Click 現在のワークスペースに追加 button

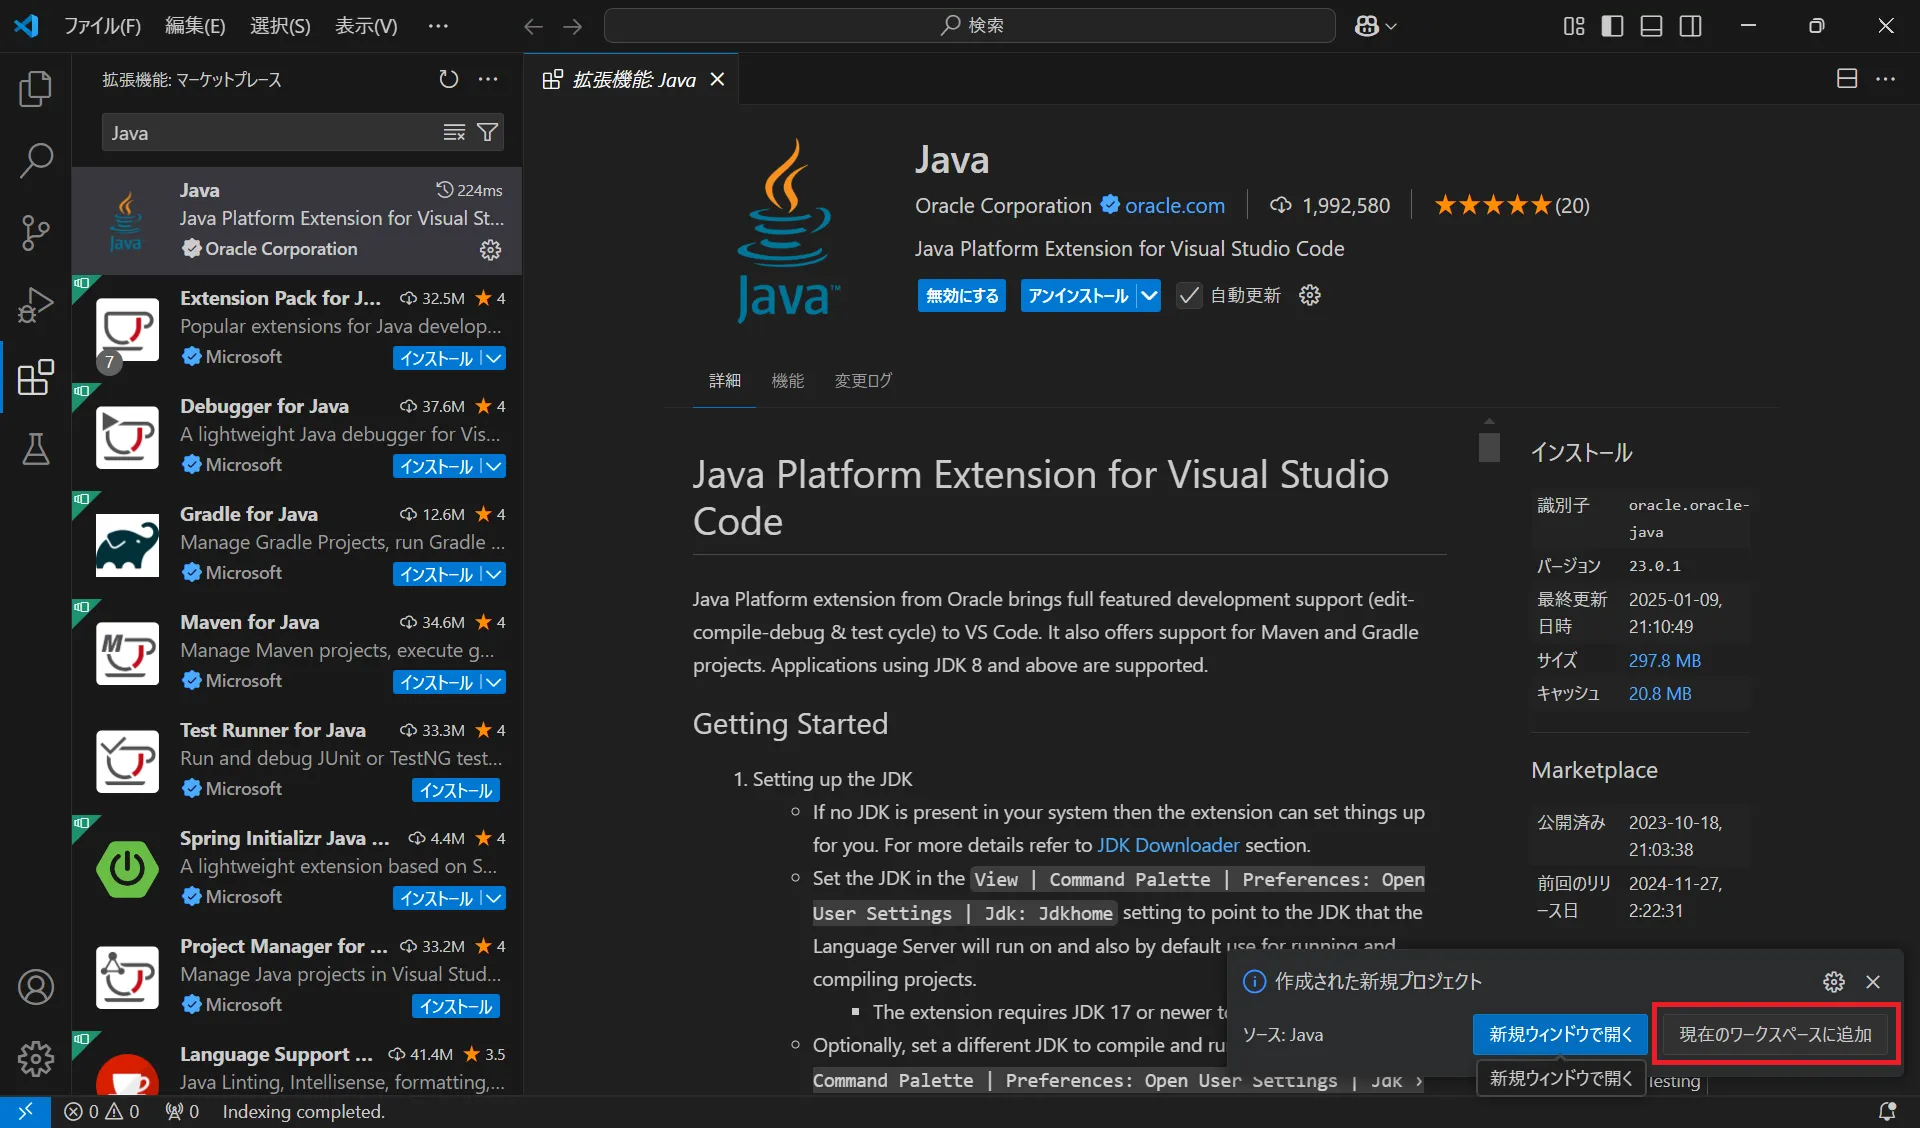[x=1775, y=1034]
